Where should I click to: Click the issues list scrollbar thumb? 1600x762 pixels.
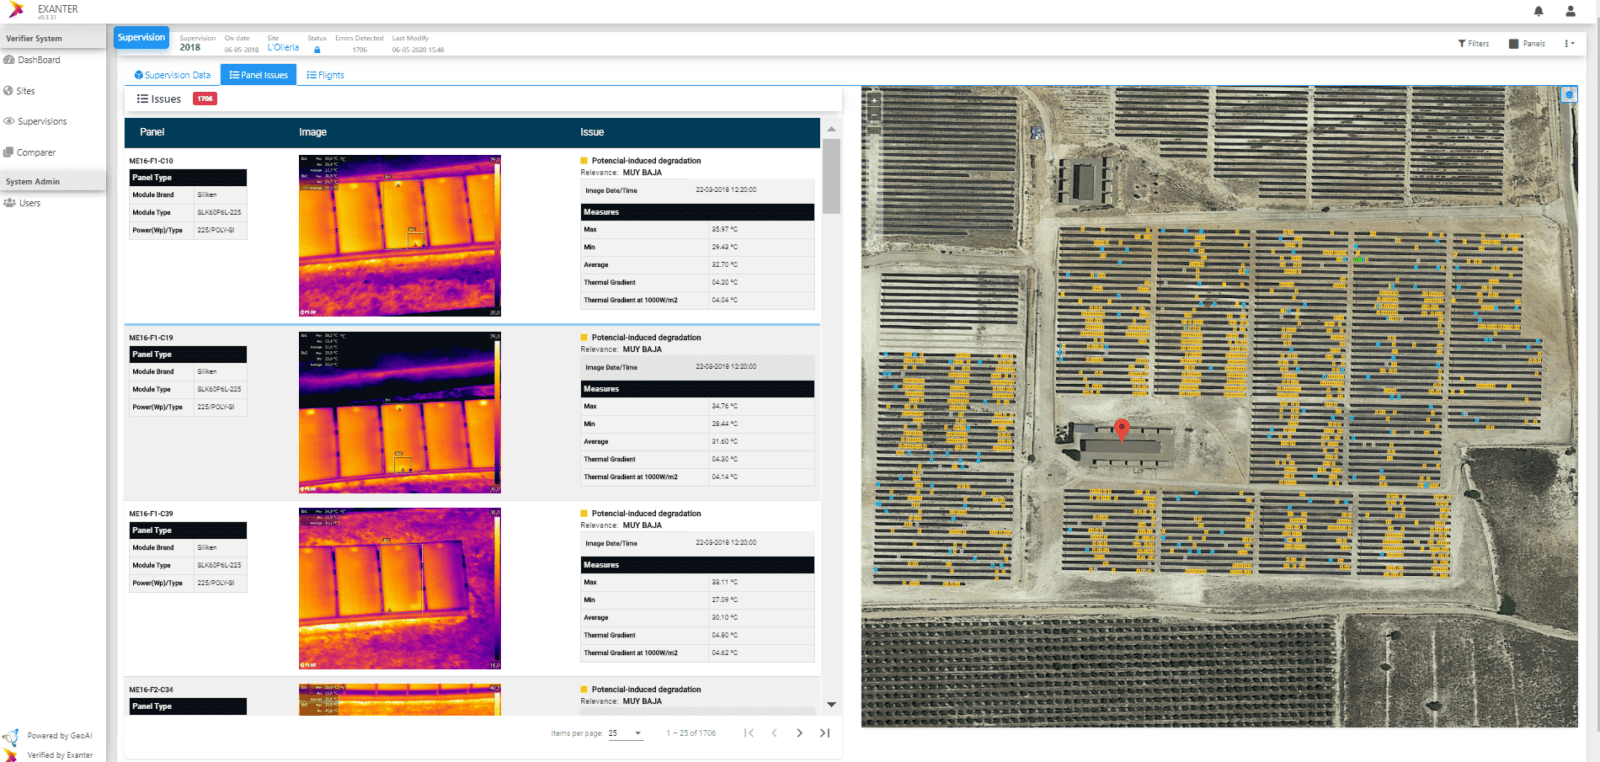pos(831,176)
